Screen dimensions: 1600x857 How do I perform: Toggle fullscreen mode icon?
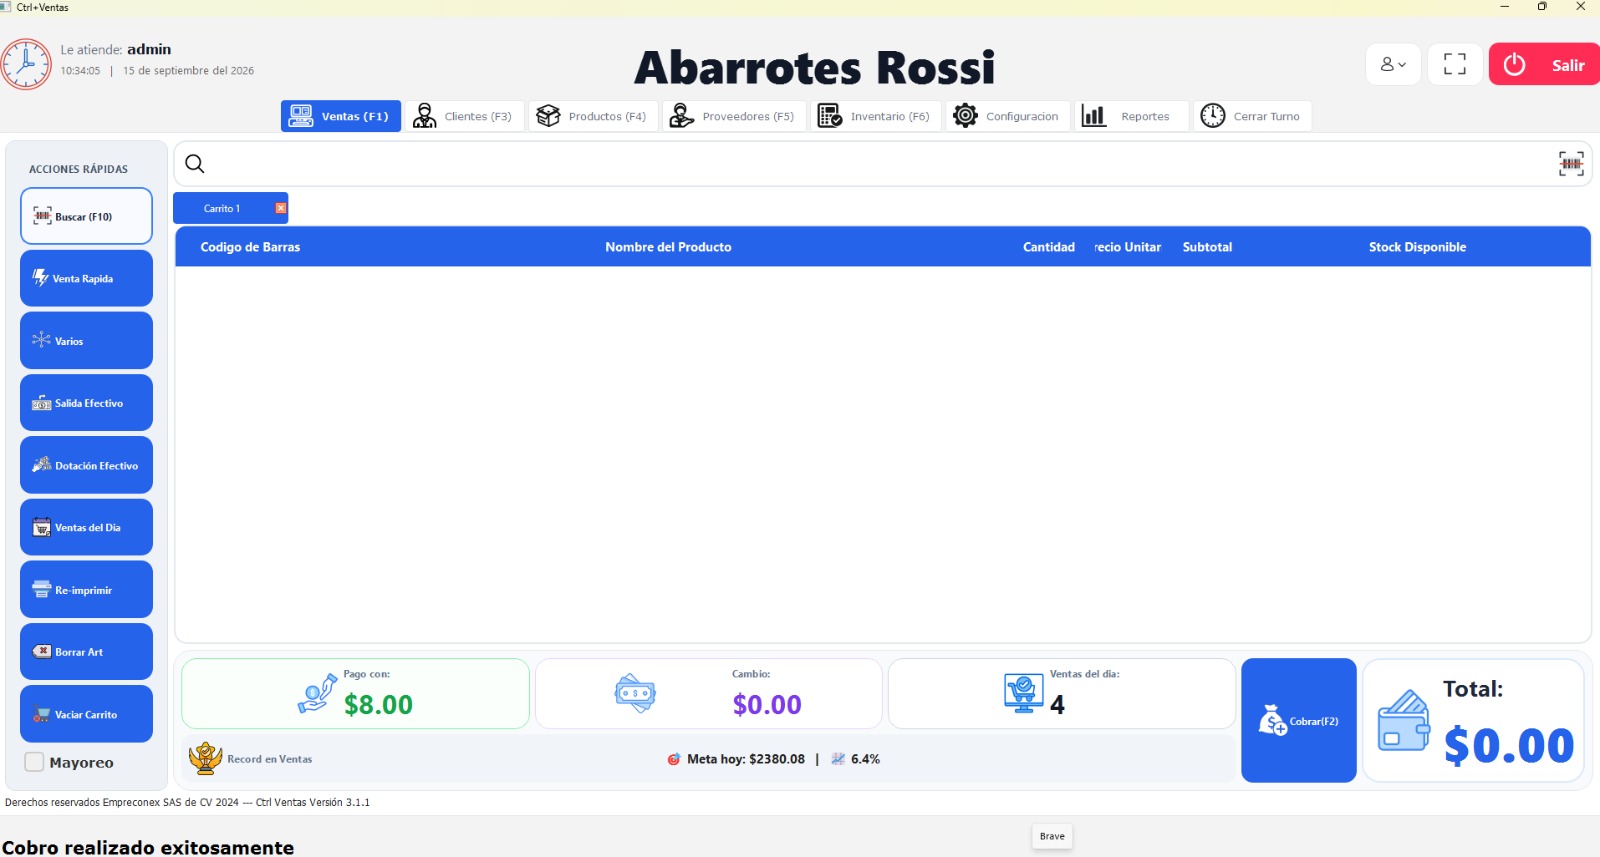click(1455, 65)
